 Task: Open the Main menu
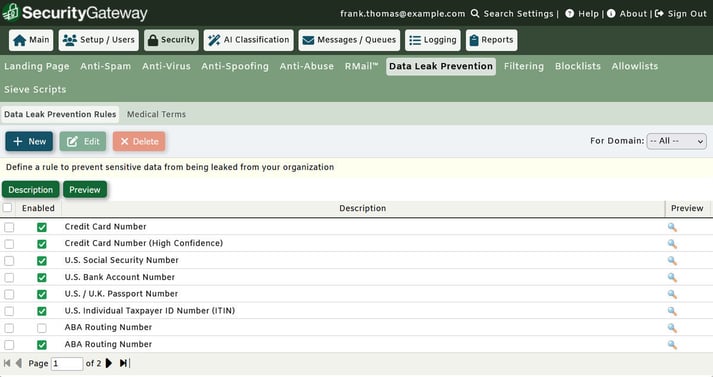click(31, 40)
